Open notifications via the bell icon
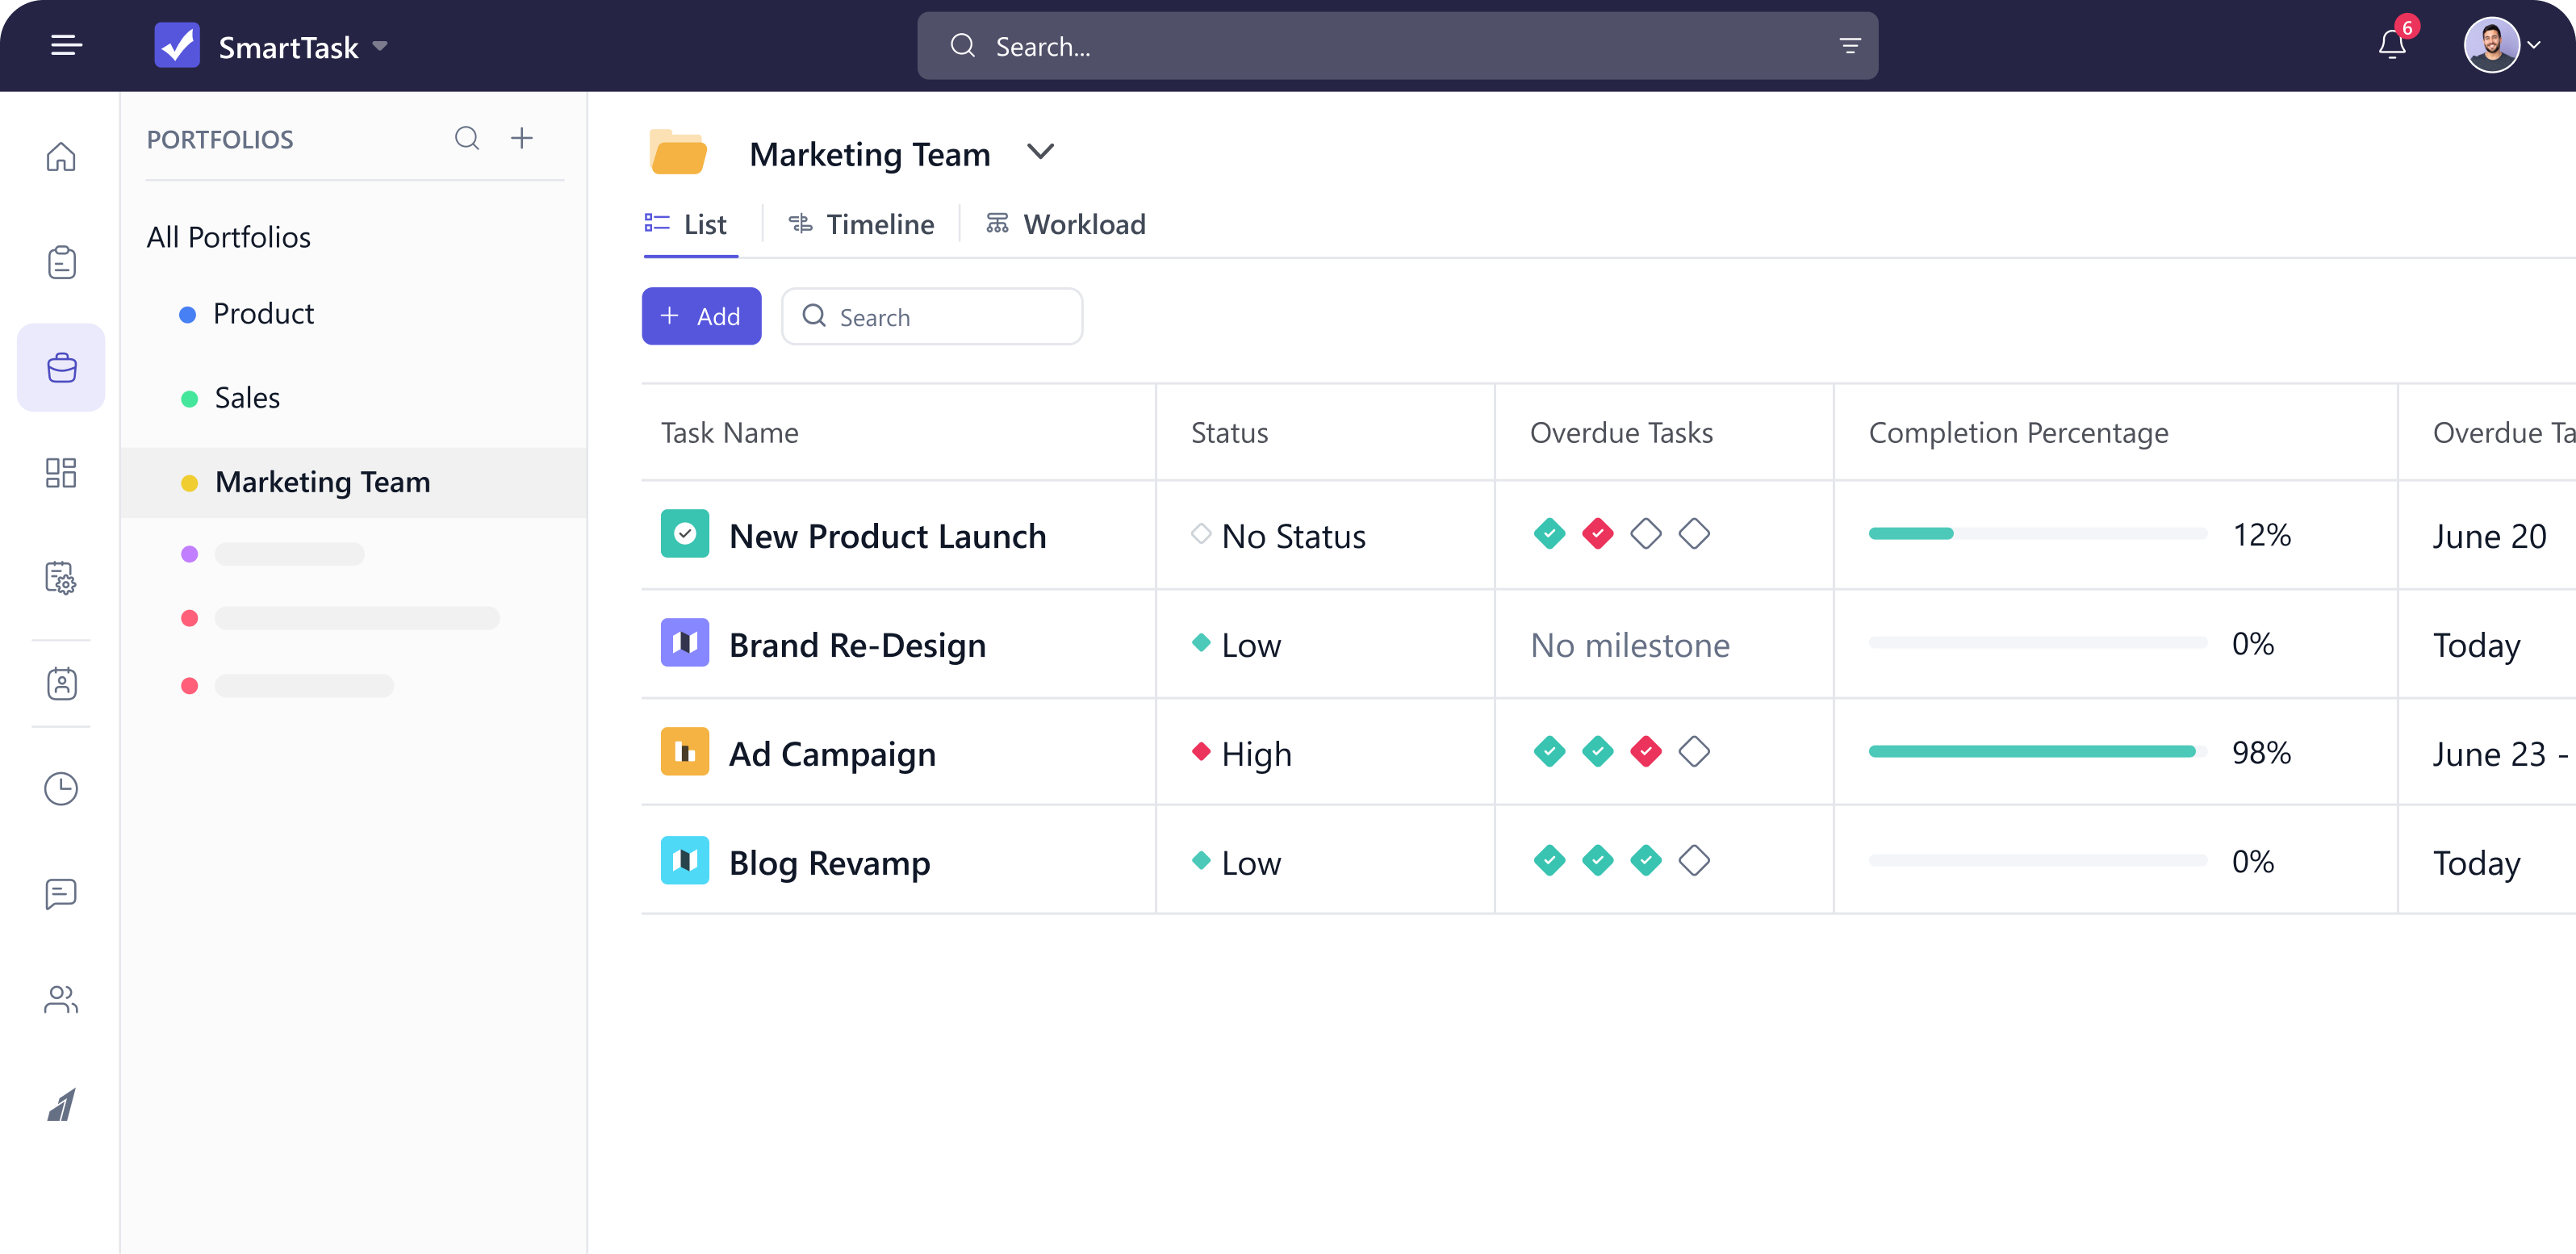 pos(2392,45)
